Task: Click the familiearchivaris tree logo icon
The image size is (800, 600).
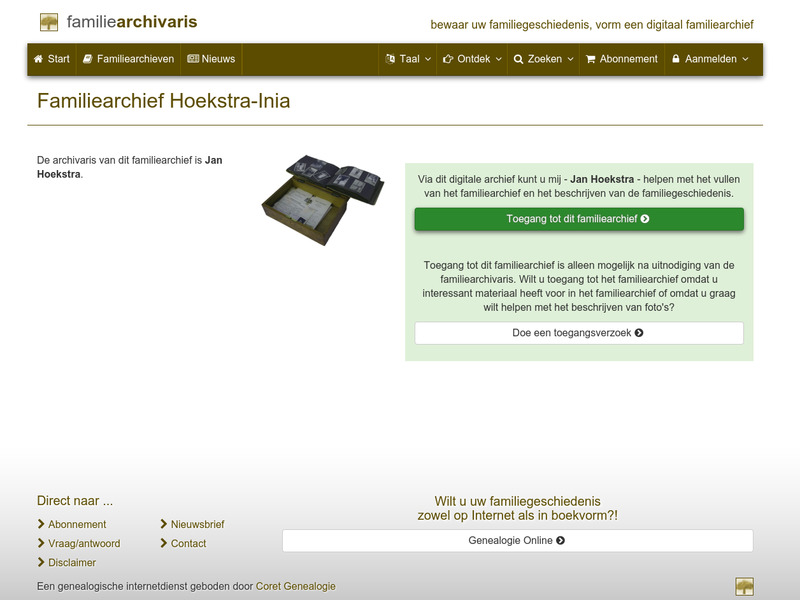Action: 49,22
